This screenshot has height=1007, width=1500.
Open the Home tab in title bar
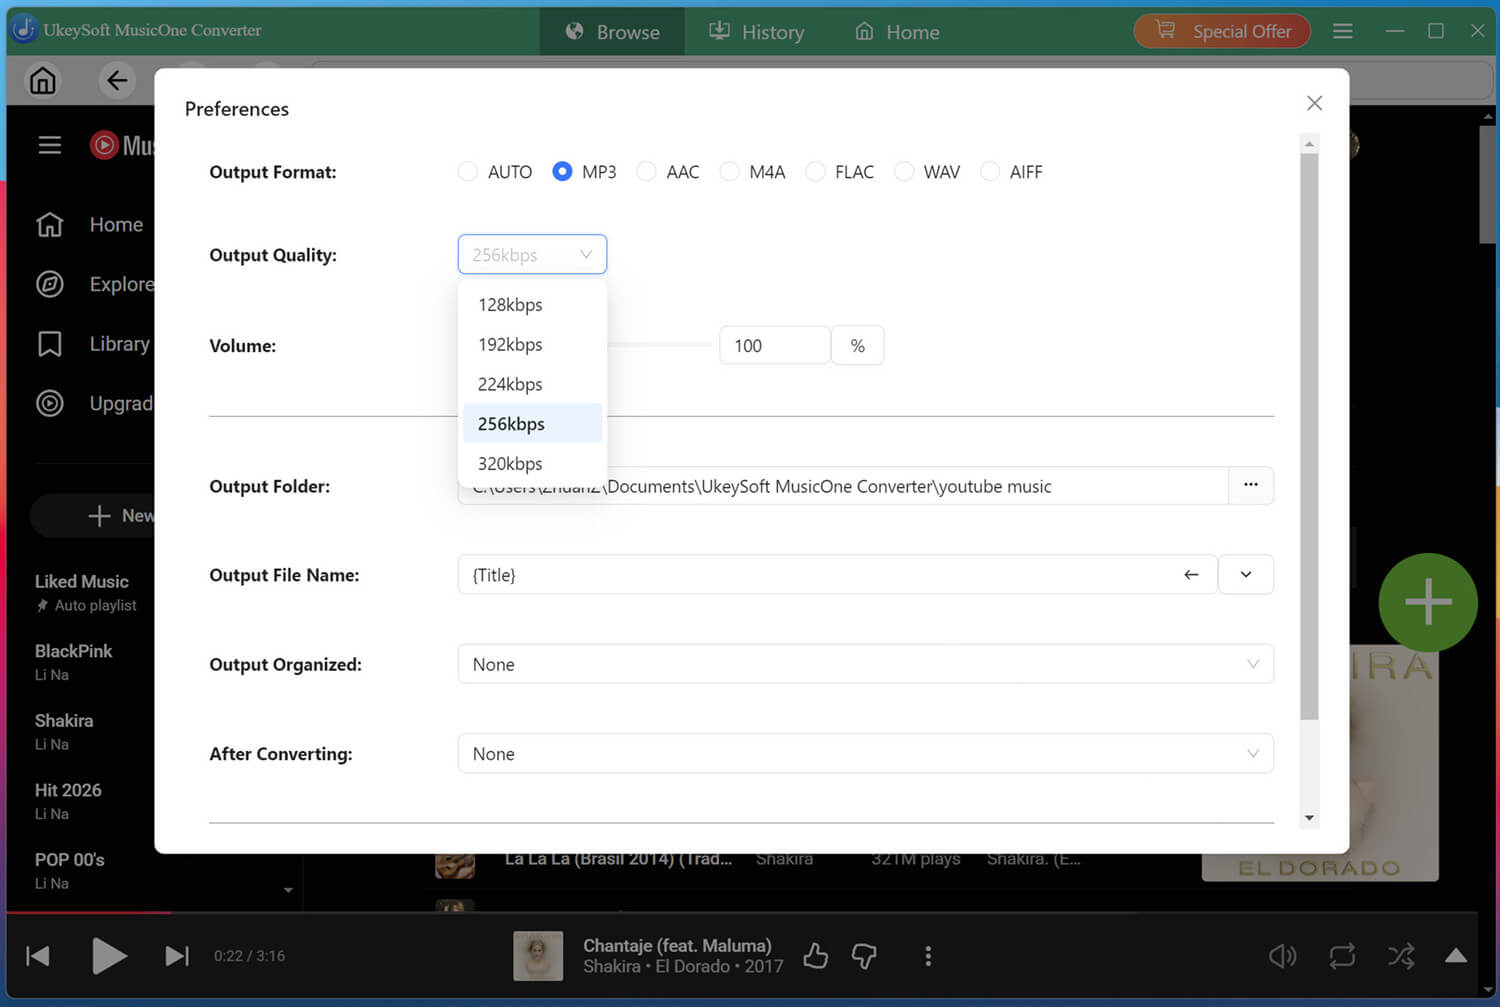click(898, 32)
